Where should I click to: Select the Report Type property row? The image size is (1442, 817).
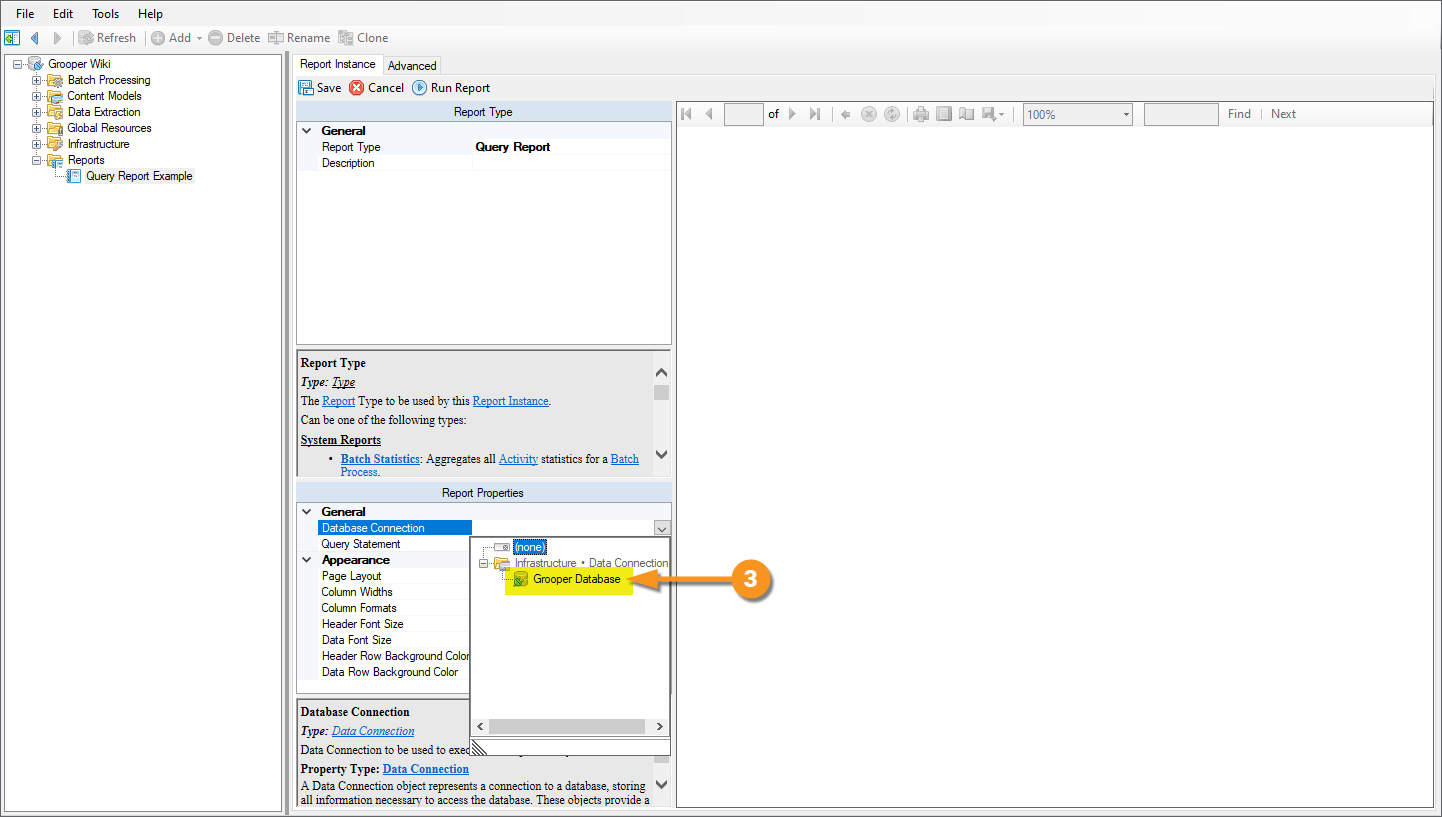(x=494, y=147)
